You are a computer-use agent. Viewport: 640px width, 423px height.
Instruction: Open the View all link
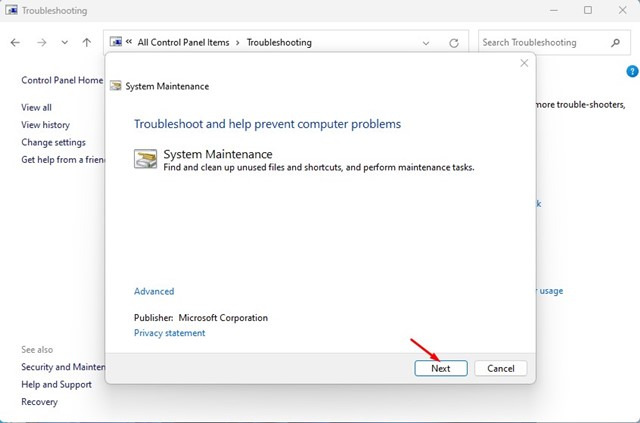pos(36,107)
